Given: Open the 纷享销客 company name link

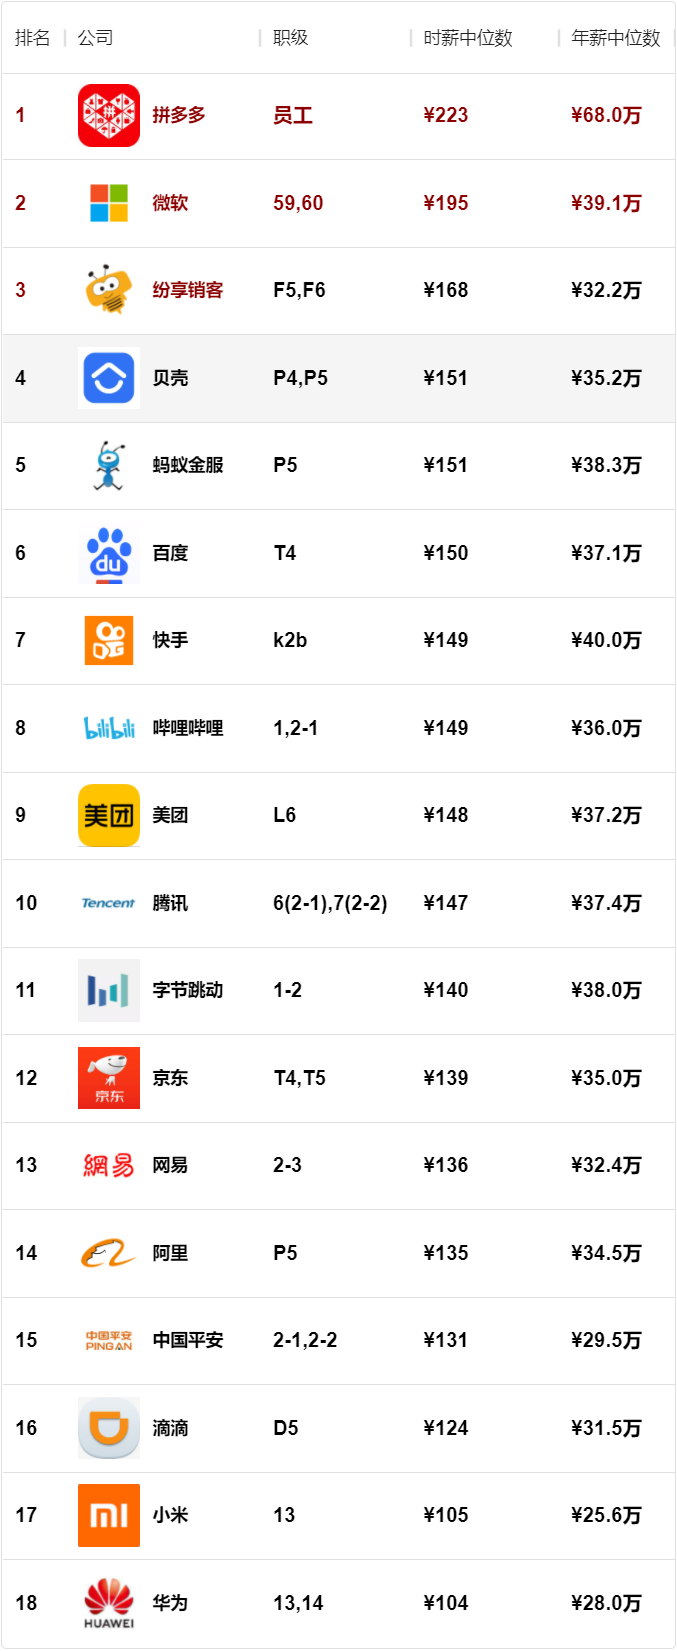Looking at the screenshot, I should click(x=187, y=290).
